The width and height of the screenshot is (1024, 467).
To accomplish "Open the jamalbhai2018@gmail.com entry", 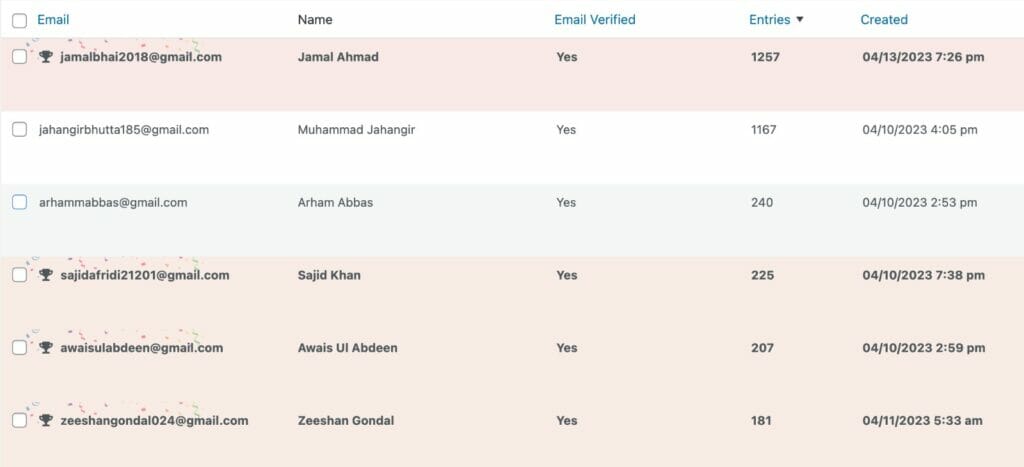I will click(x=141, y=57).
